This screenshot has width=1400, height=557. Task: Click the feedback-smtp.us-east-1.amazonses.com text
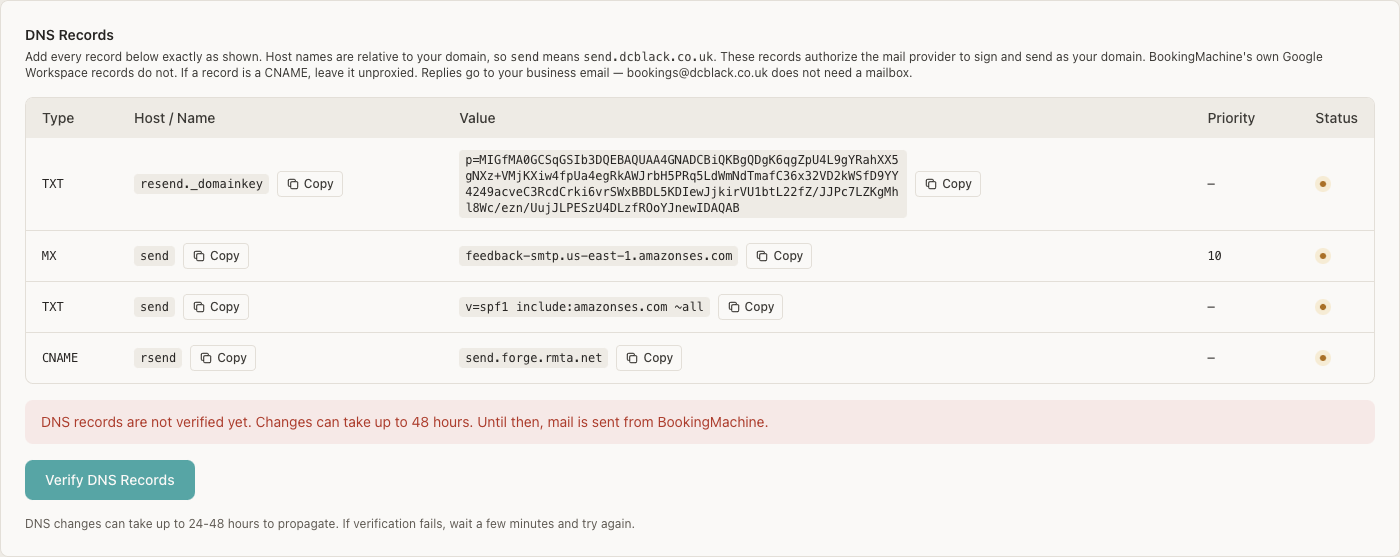point(599,256)
